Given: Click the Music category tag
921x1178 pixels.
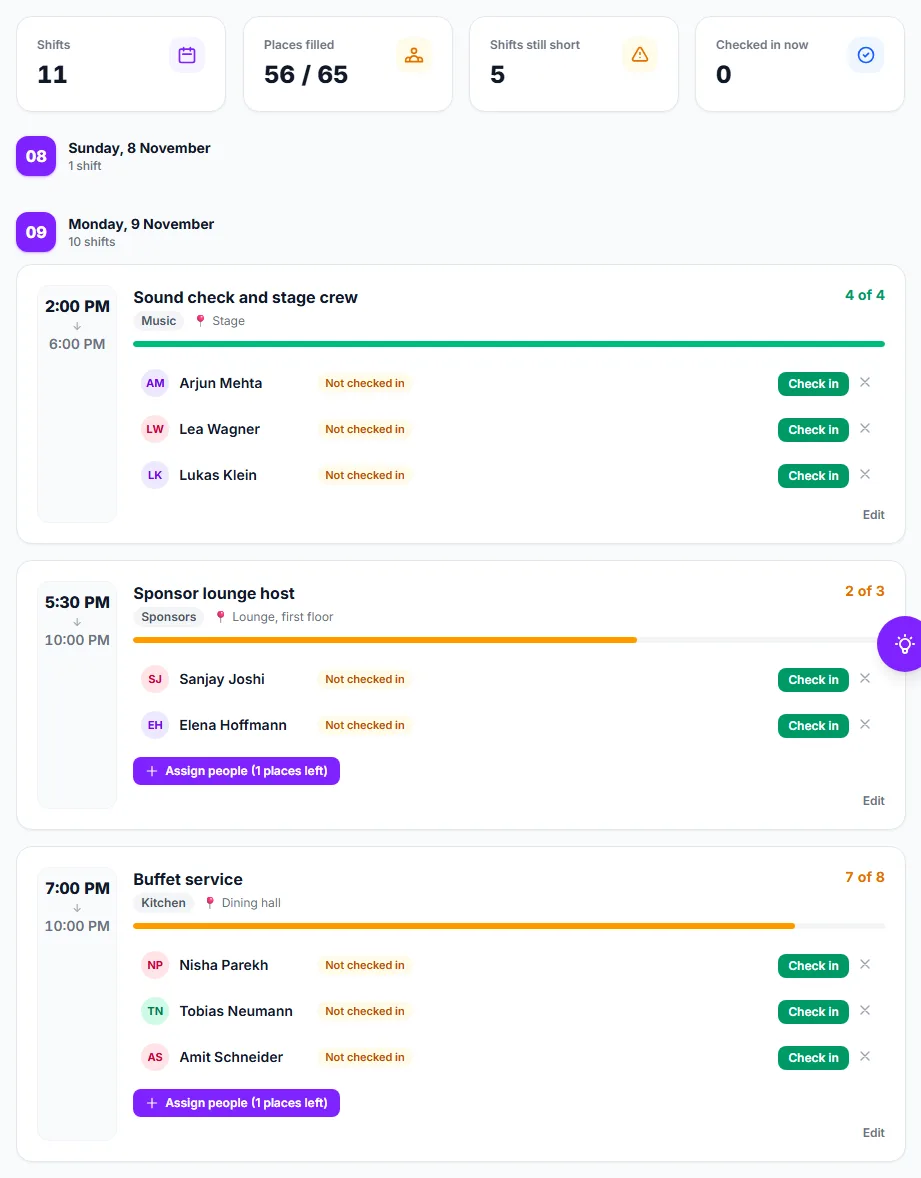Looking at the screenshot, I should coord(159,321).
